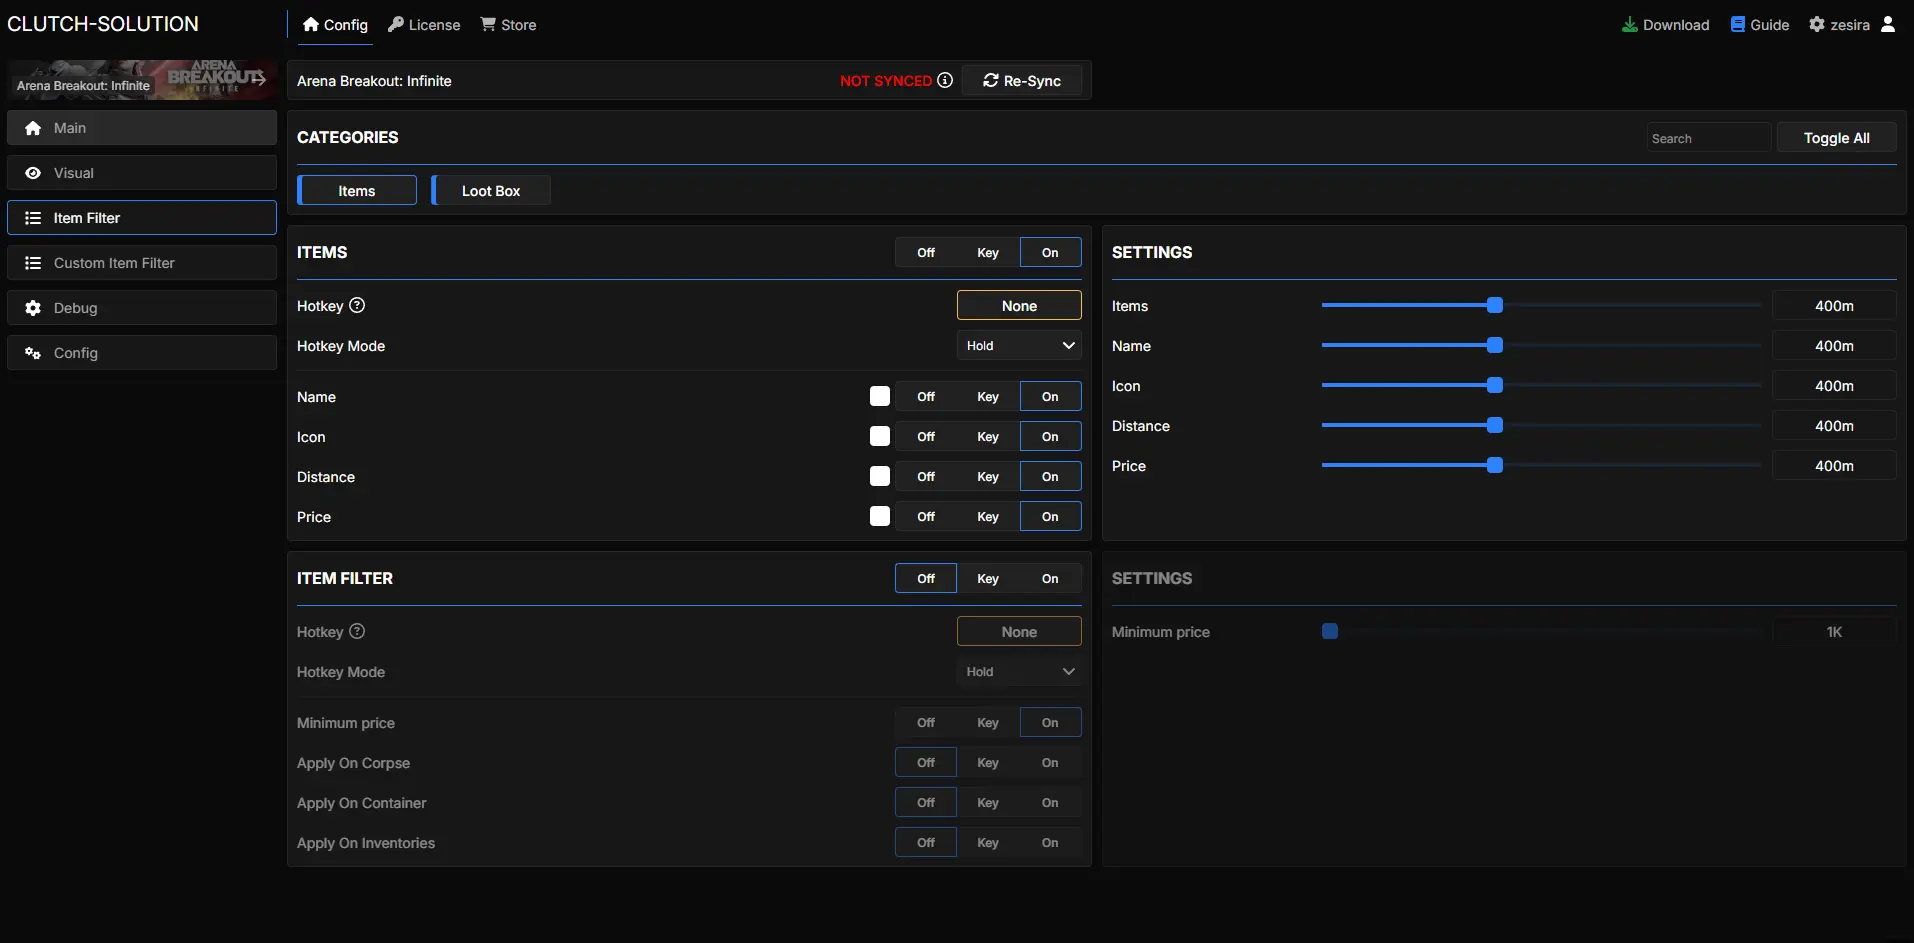Click the user profile icon at top right
The height and width of the screenshot is (943, 1914).
[x=1887, y=24]
